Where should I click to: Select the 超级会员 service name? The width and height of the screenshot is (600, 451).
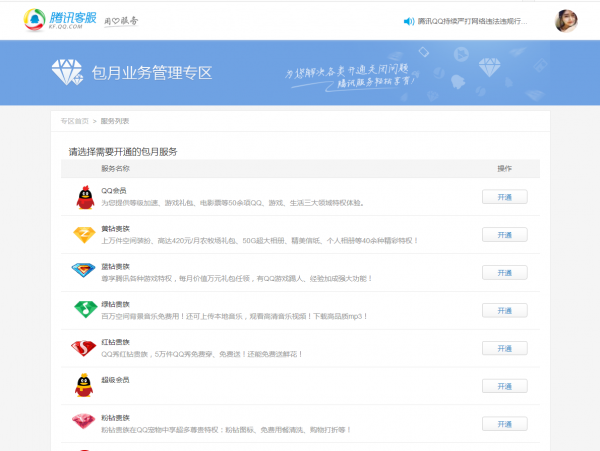(115, 380)
